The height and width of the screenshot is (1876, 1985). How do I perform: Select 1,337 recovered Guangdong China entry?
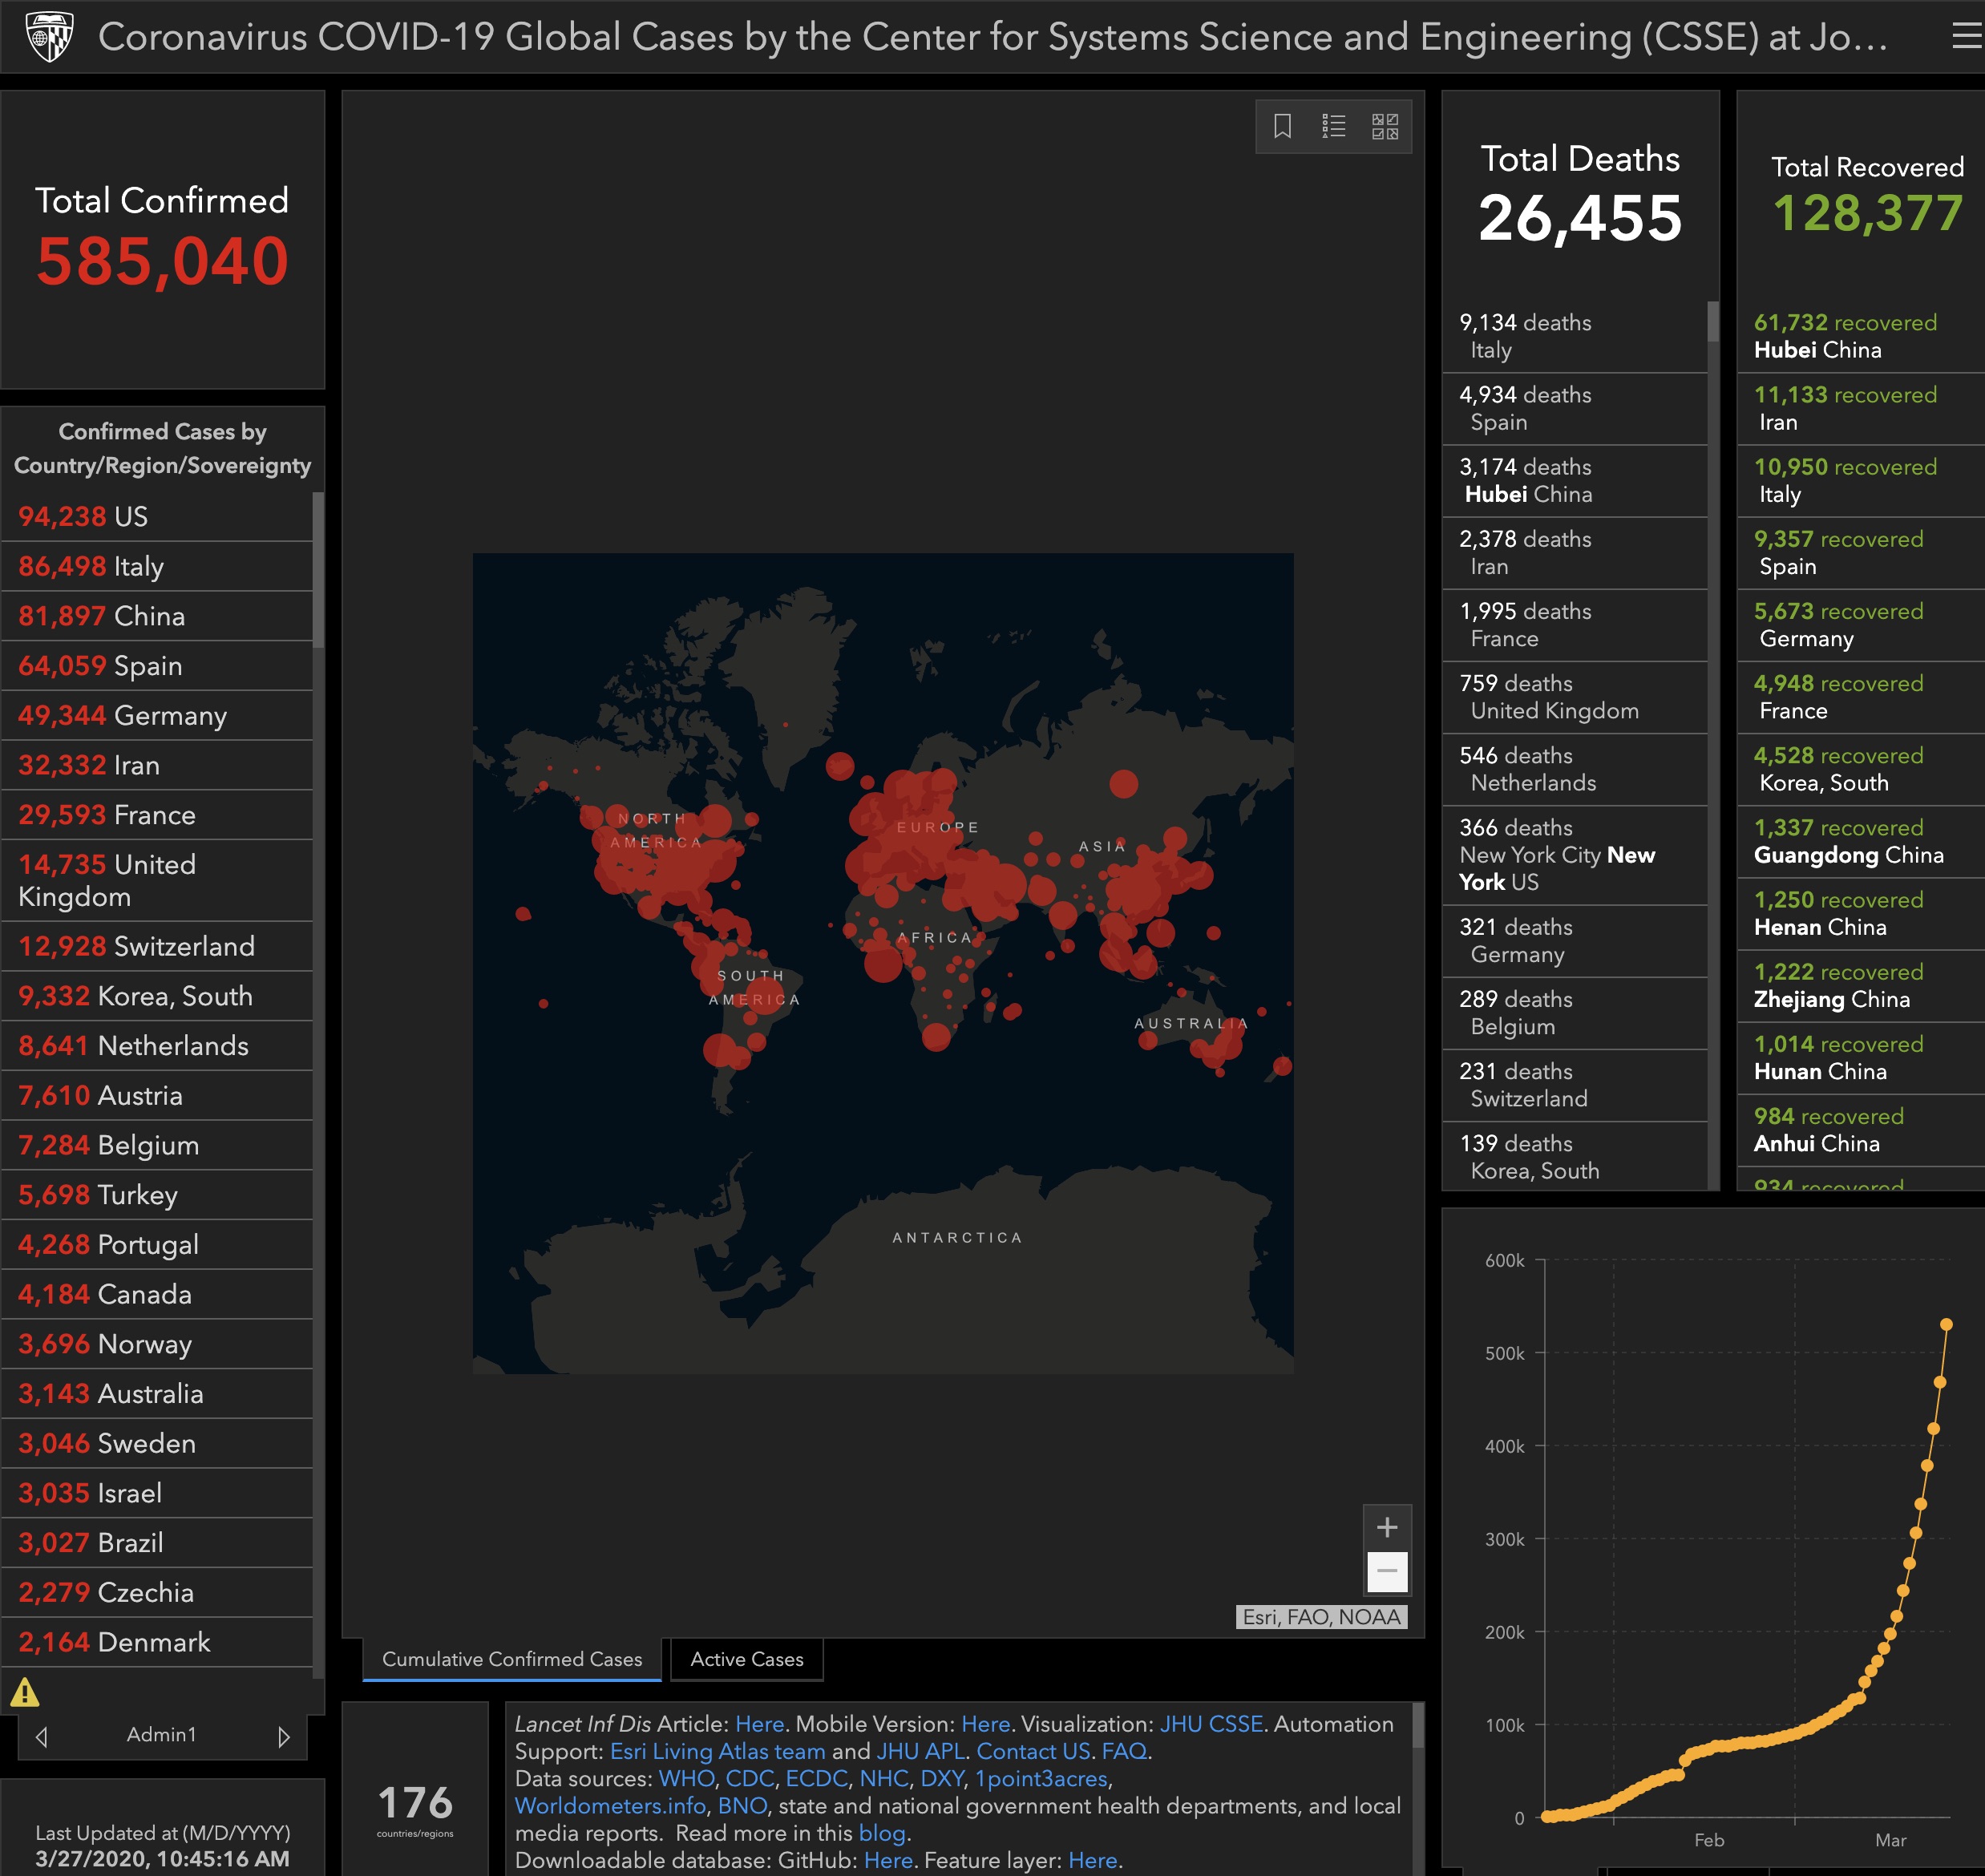pyautogui.click(x=1861, y=842)
